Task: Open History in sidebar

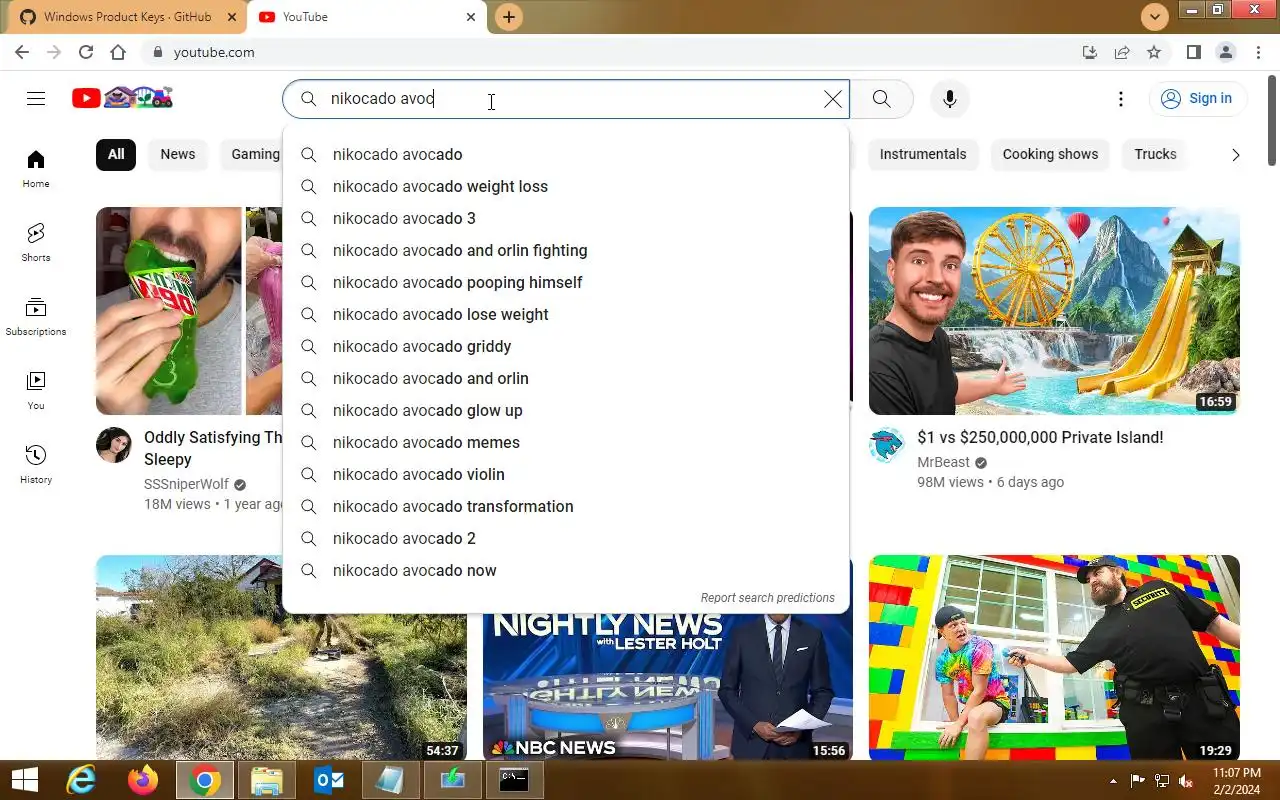Action: [36, 465]
